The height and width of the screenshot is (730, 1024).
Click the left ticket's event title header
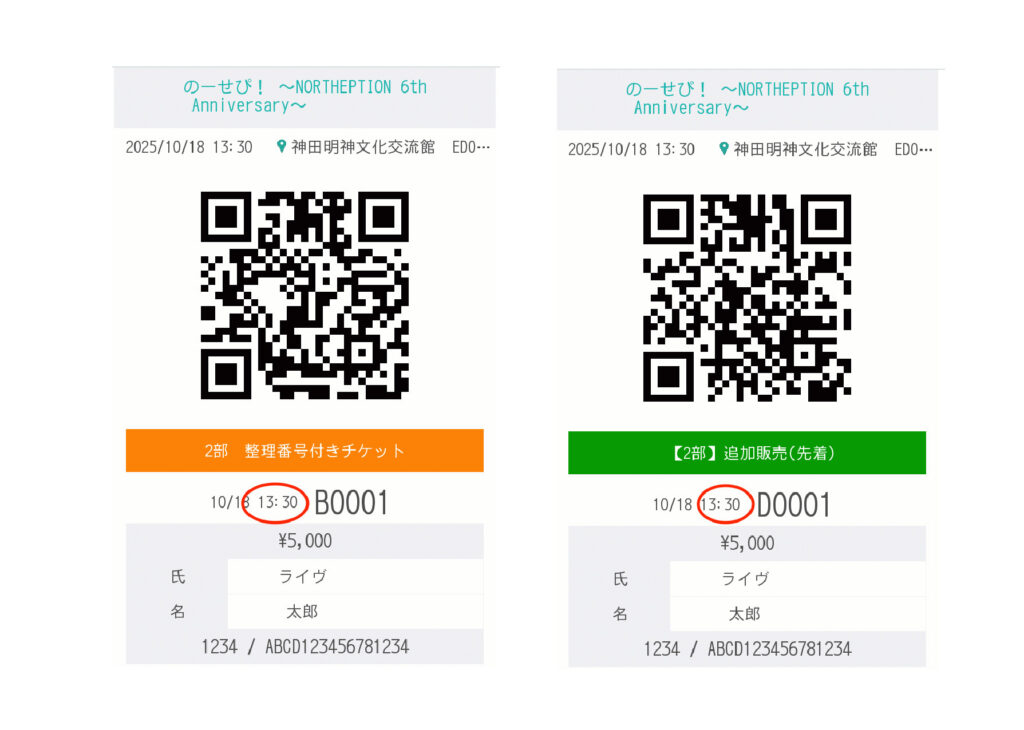(304, 97)
